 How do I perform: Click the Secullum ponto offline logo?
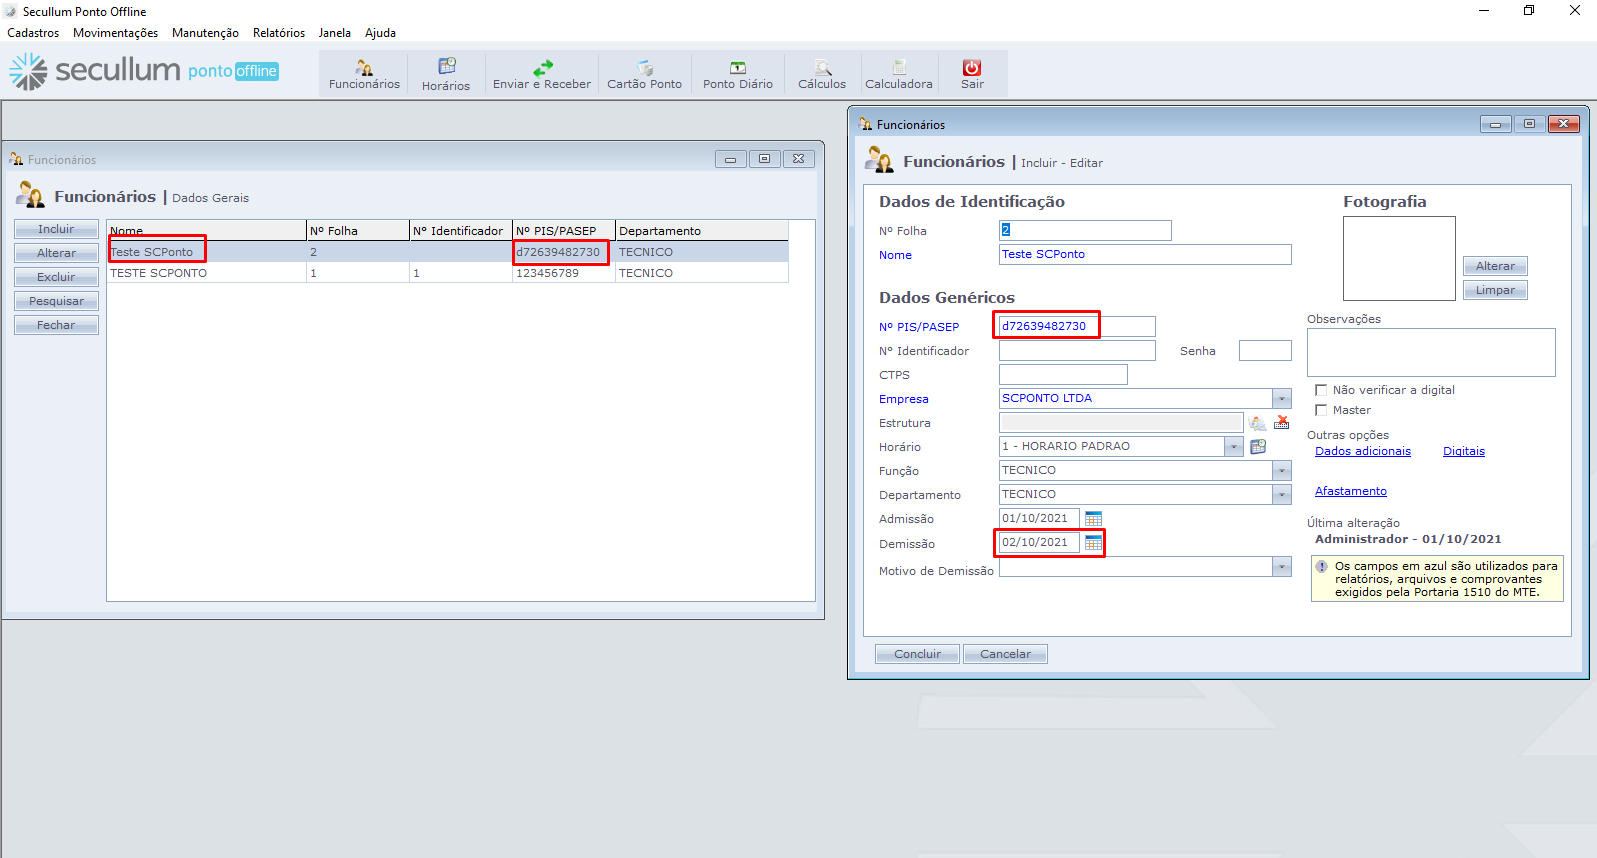pos(144,70)
